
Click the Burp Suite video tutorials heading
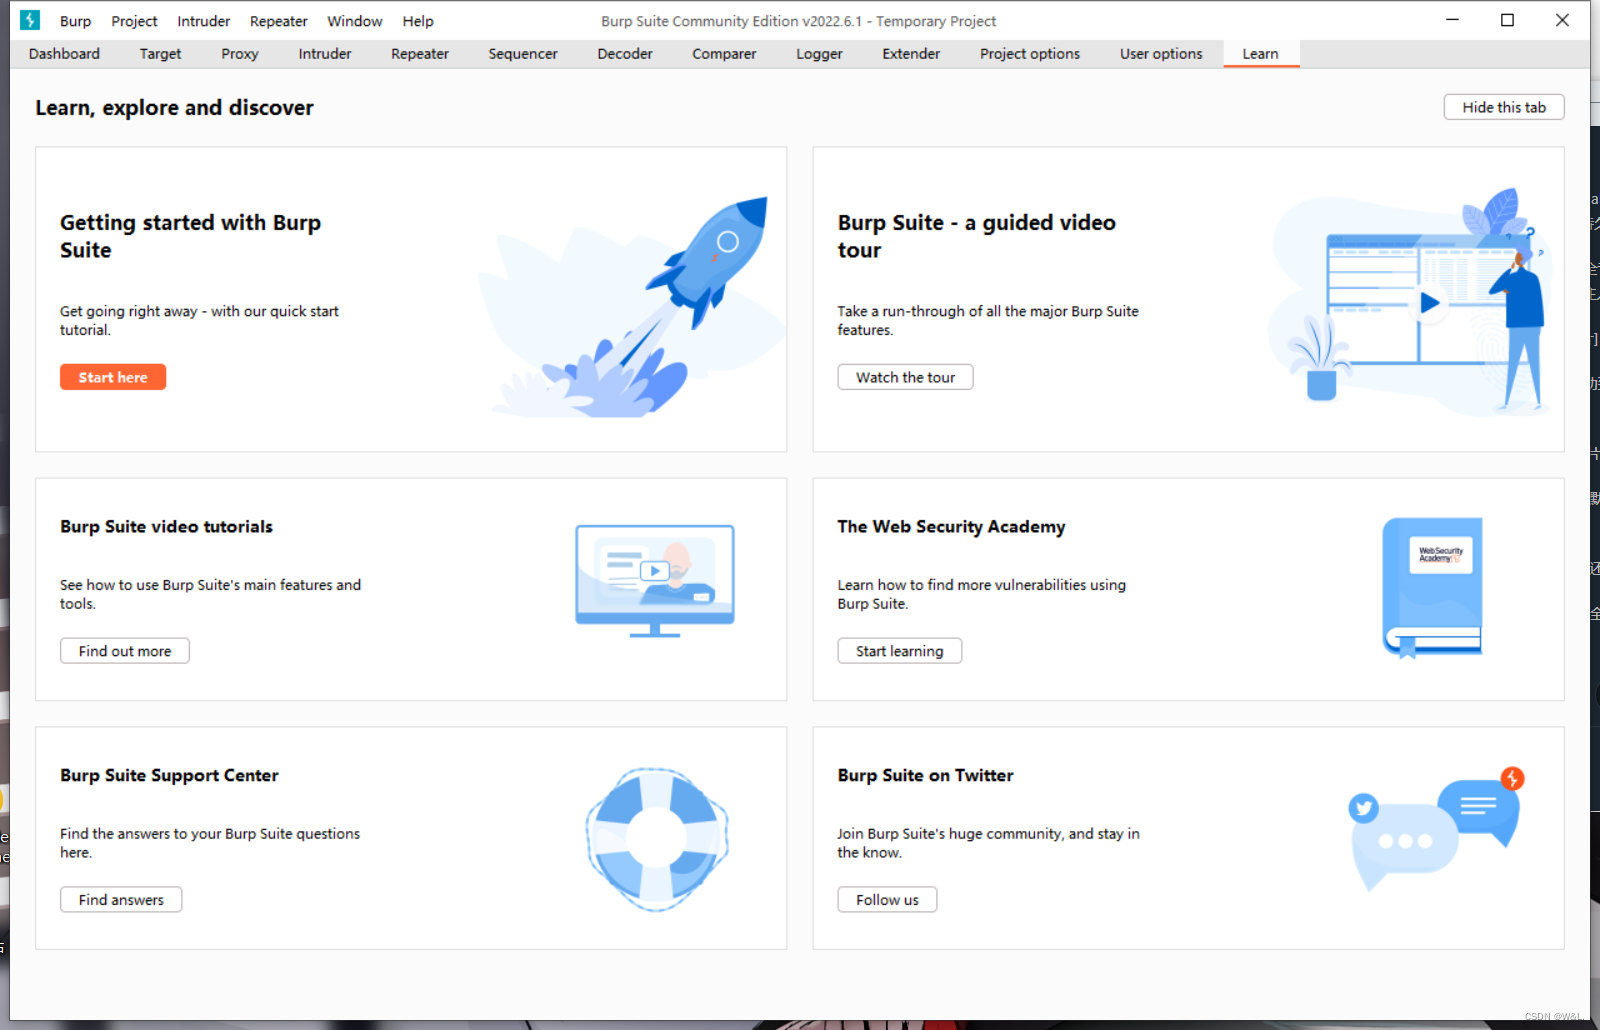(166, 527)
